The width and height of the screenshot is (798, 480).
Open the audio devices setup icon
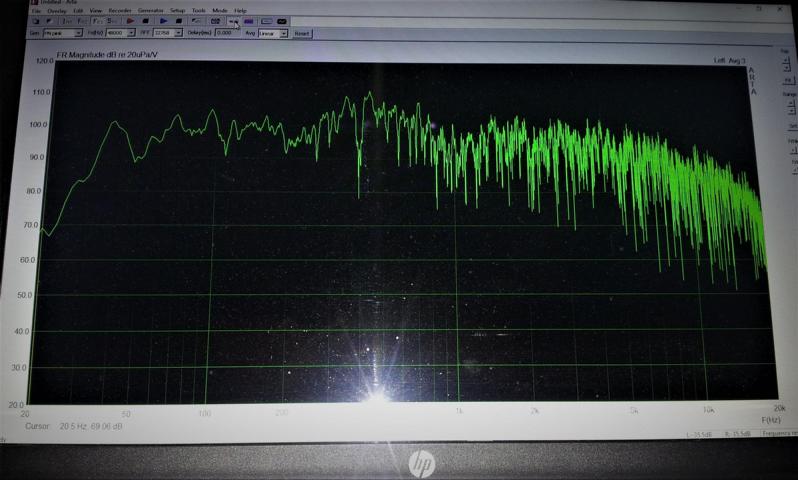[215, 21]
